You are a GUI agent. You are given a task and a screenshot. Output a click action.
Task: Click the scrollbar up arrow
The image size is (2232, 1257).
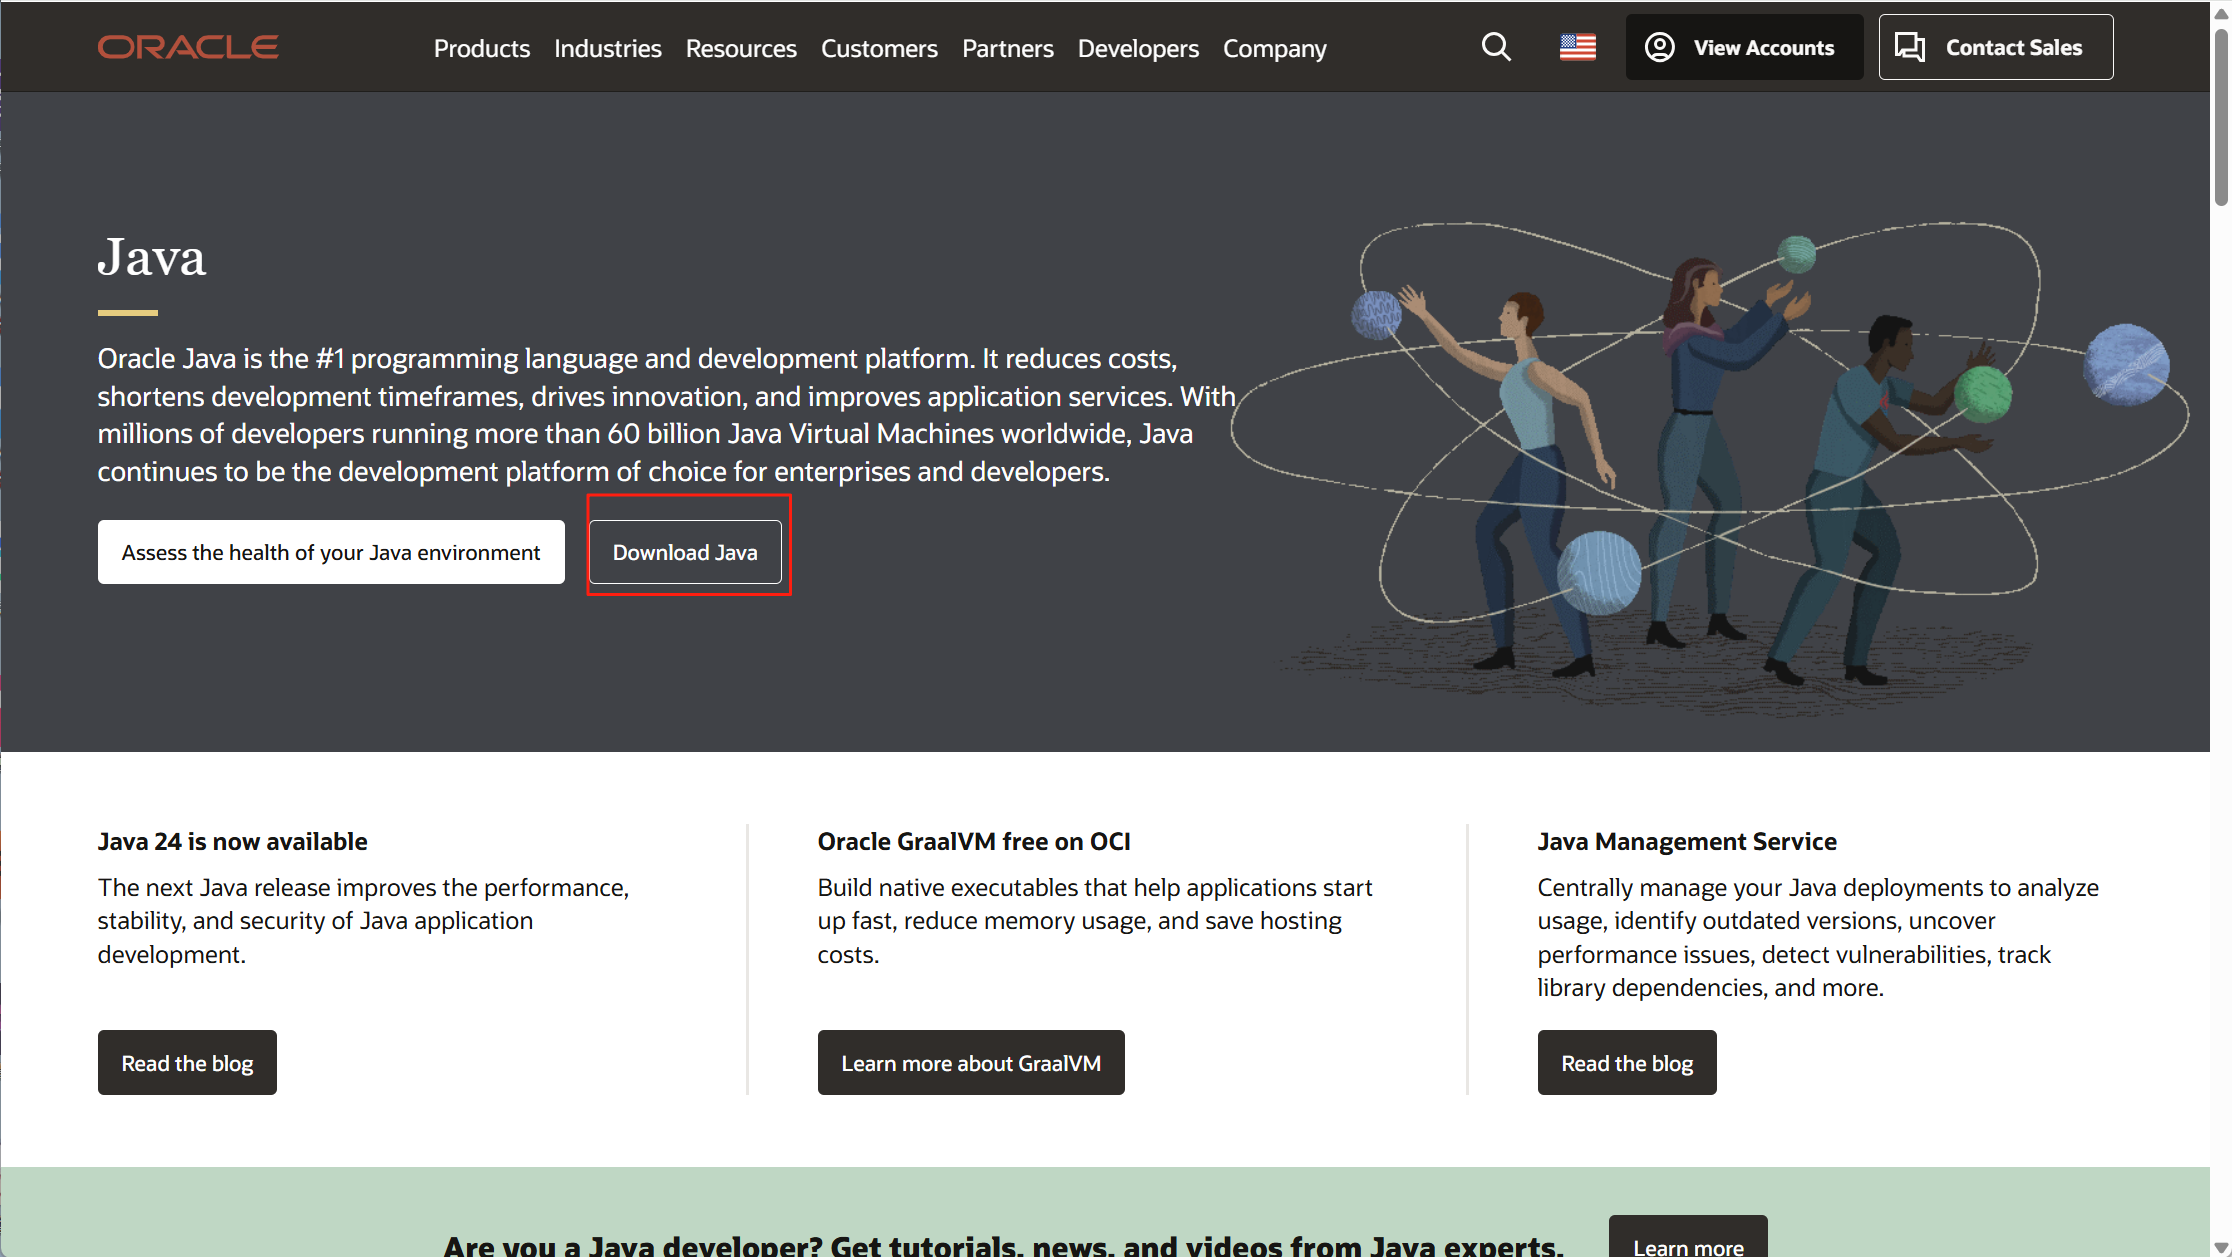[x=2221, y=12]
